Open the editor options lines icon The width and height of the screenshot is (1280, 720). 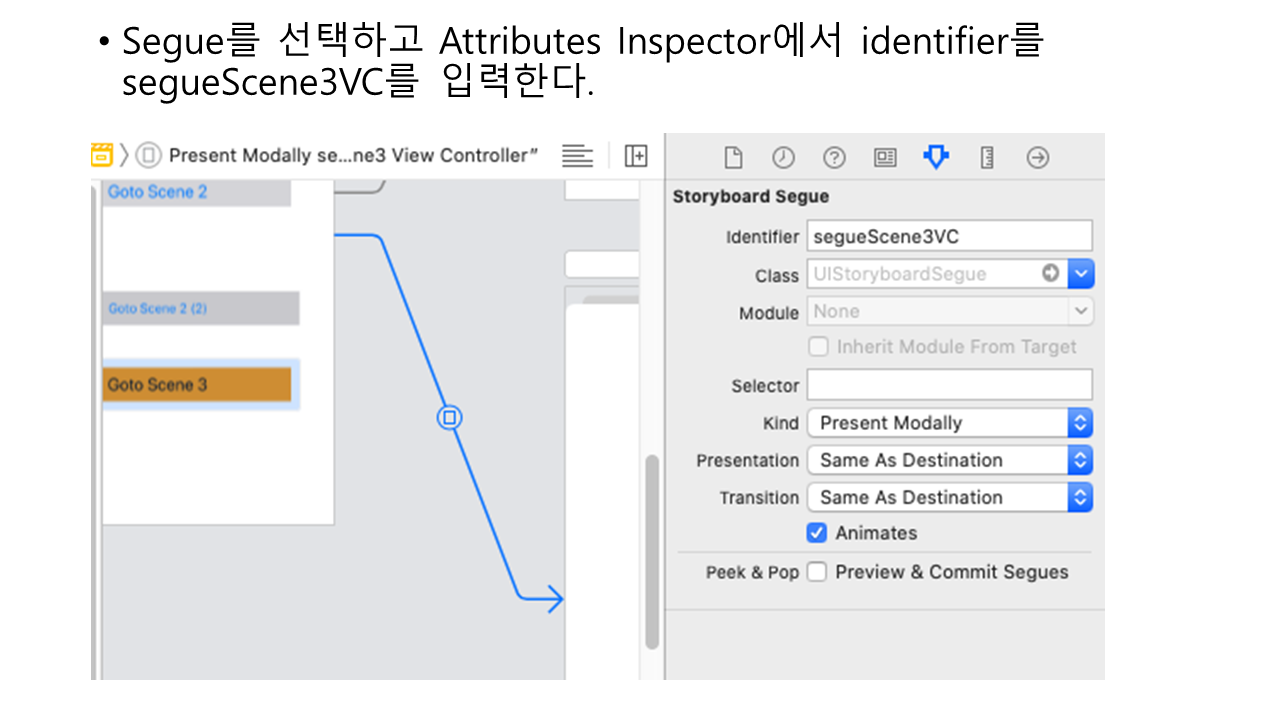577,156
